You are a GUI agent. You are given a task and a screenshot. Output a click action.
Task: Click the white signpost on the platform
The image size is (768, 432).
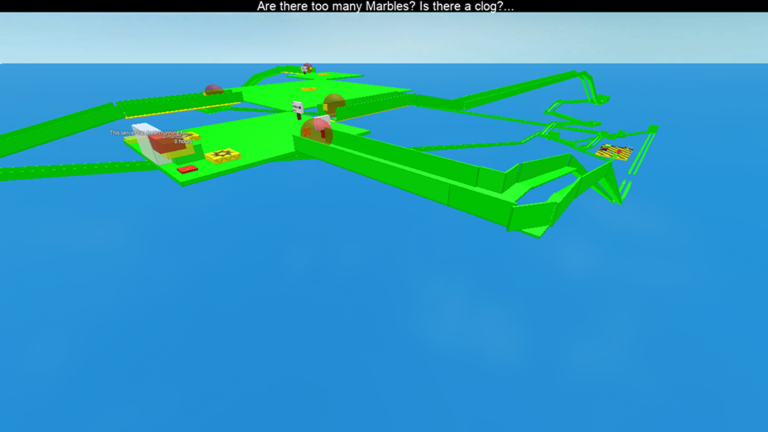click(298, 110)
